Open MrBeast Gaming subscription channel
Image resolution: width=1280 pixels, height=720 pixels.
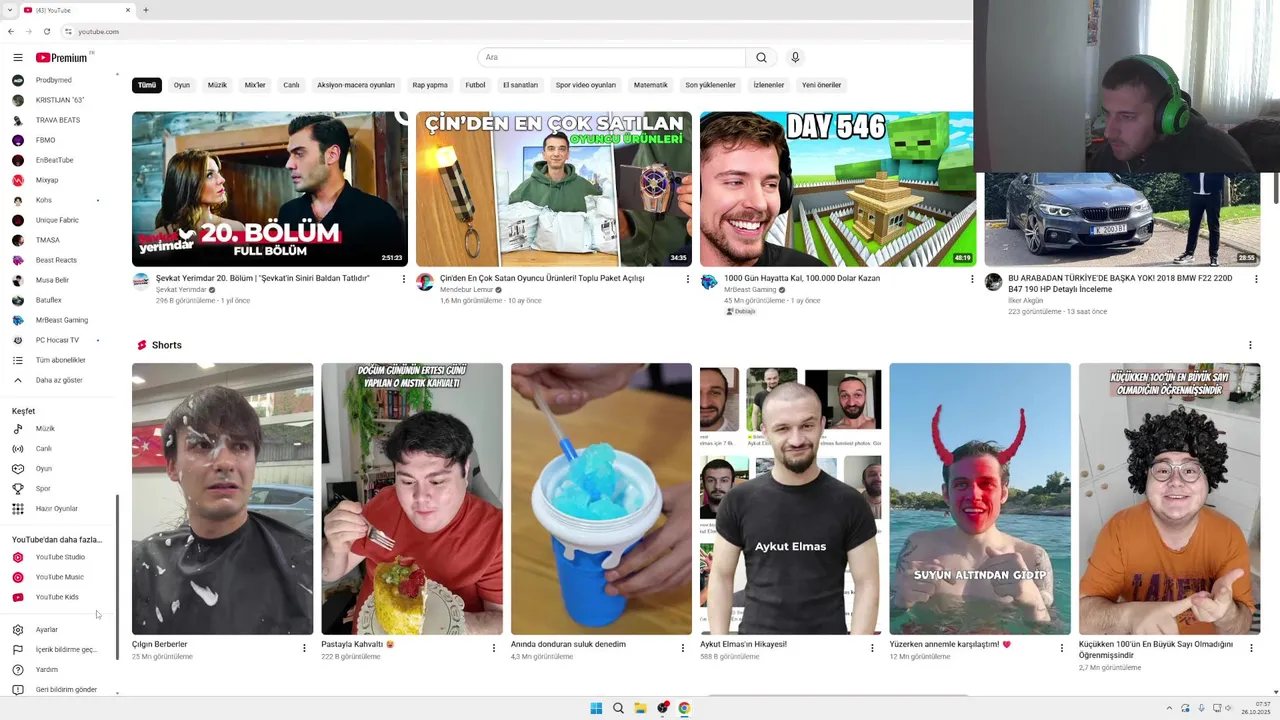tap(60, 320)
